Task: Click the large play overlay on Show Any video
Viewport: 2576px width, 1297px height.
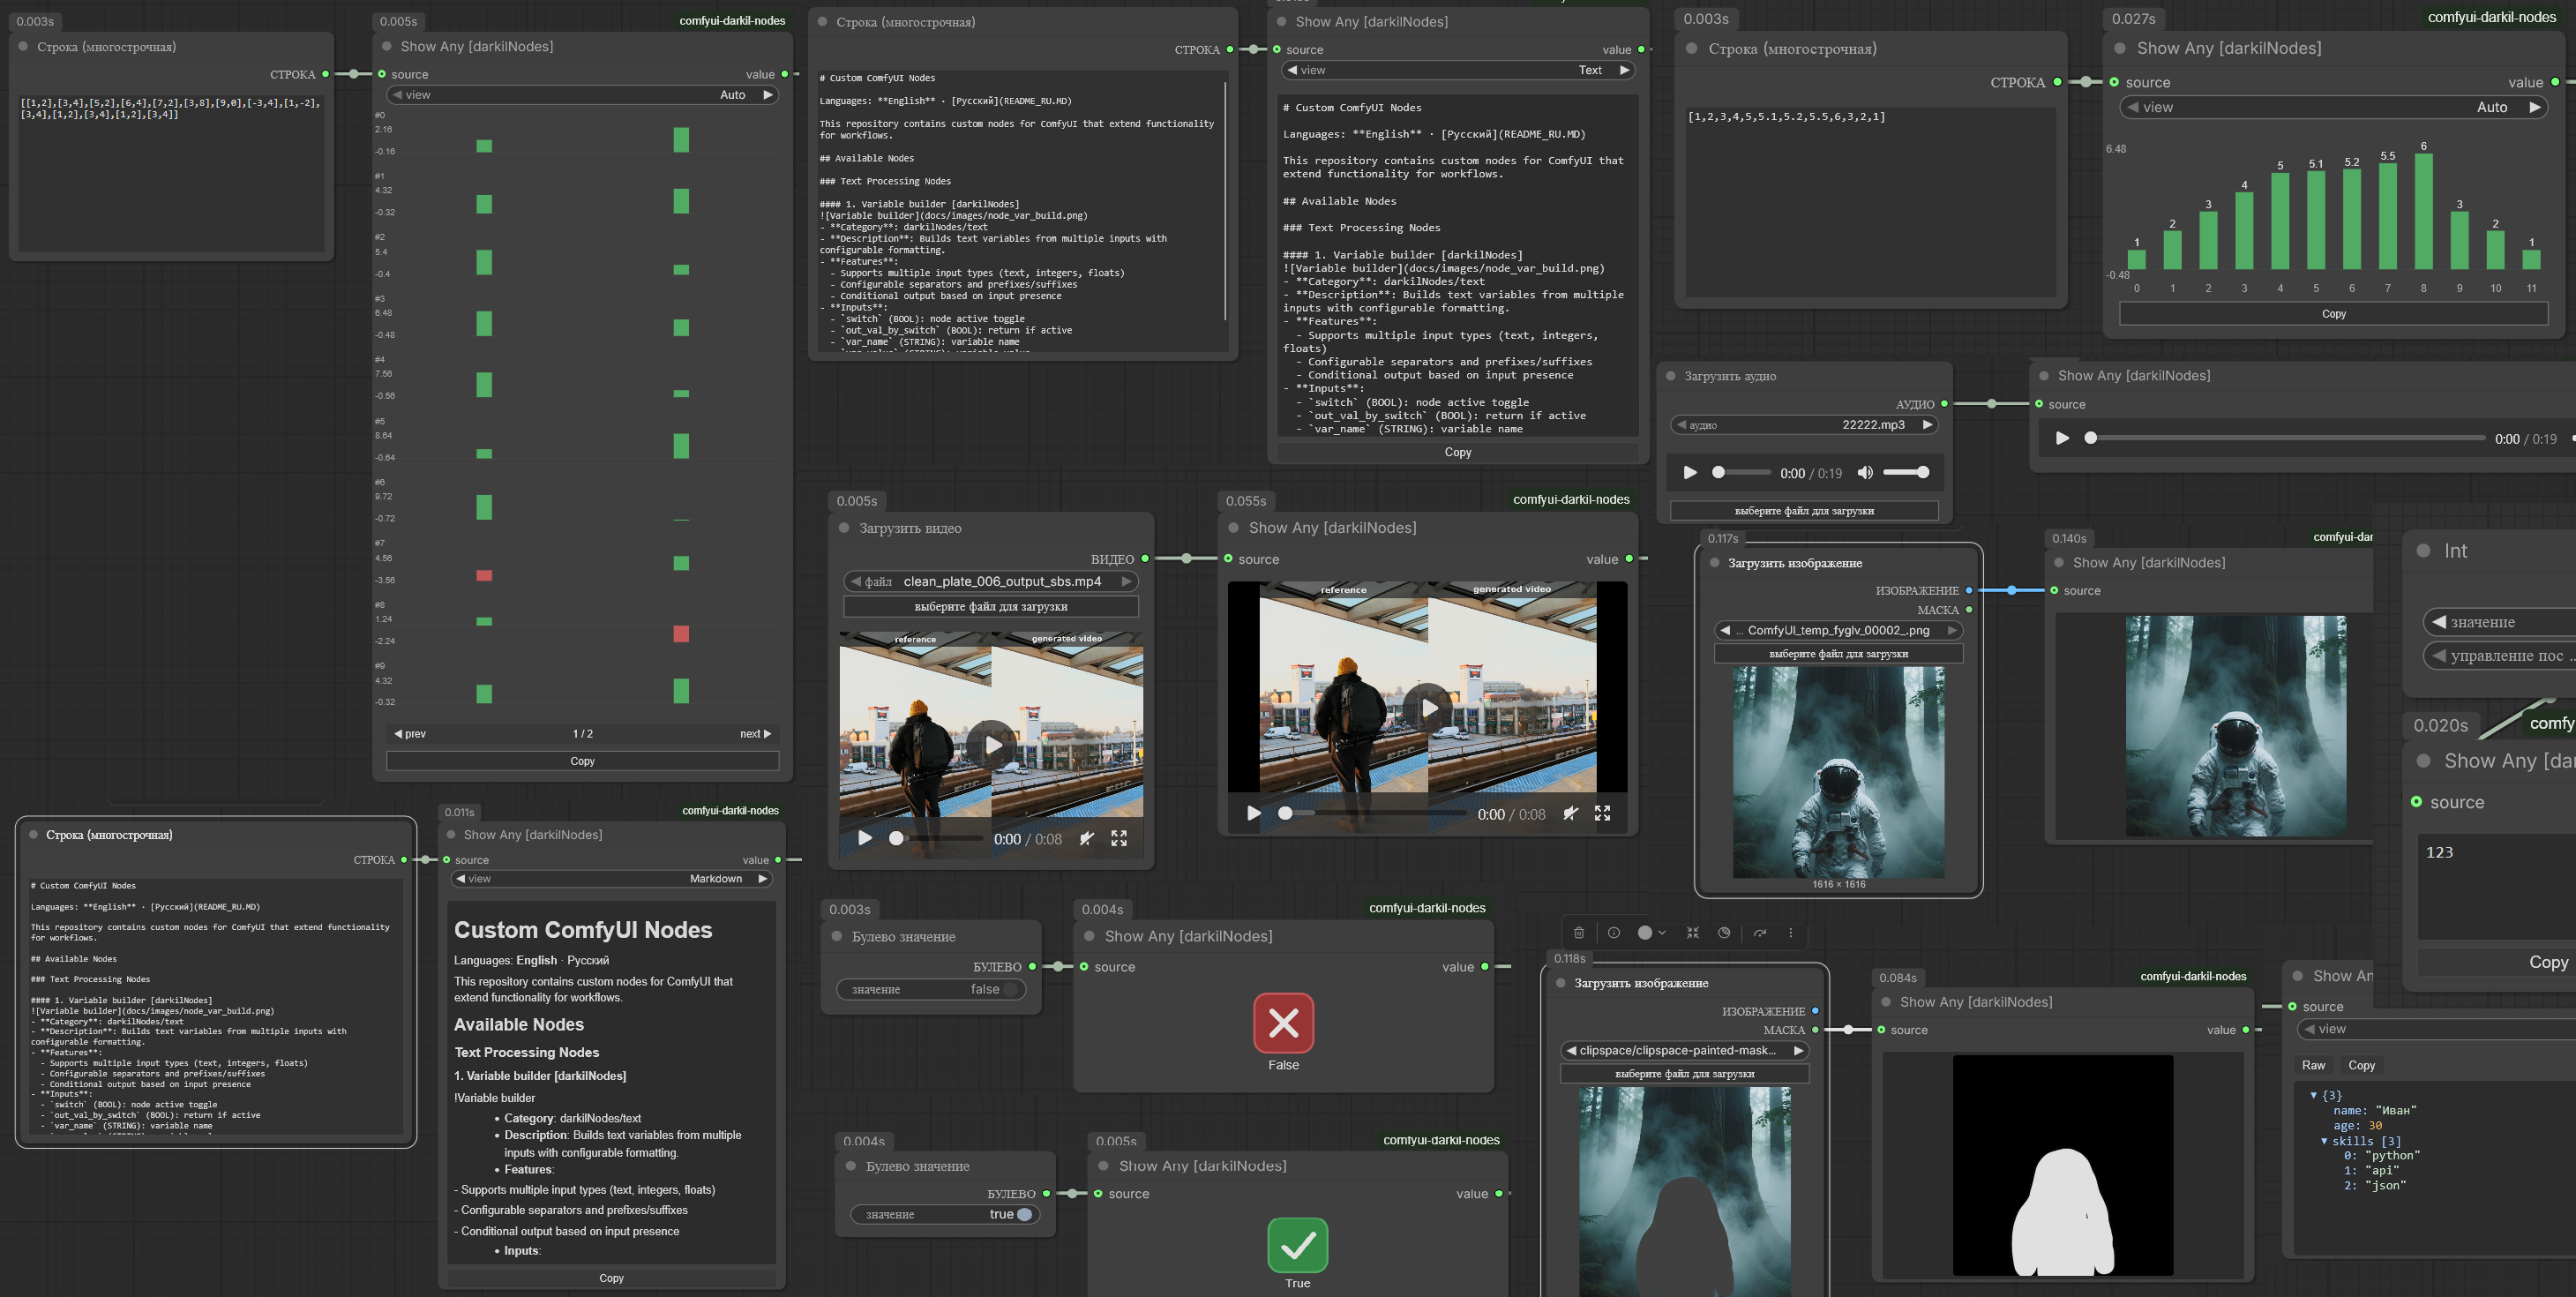Action: (1430, 708)
